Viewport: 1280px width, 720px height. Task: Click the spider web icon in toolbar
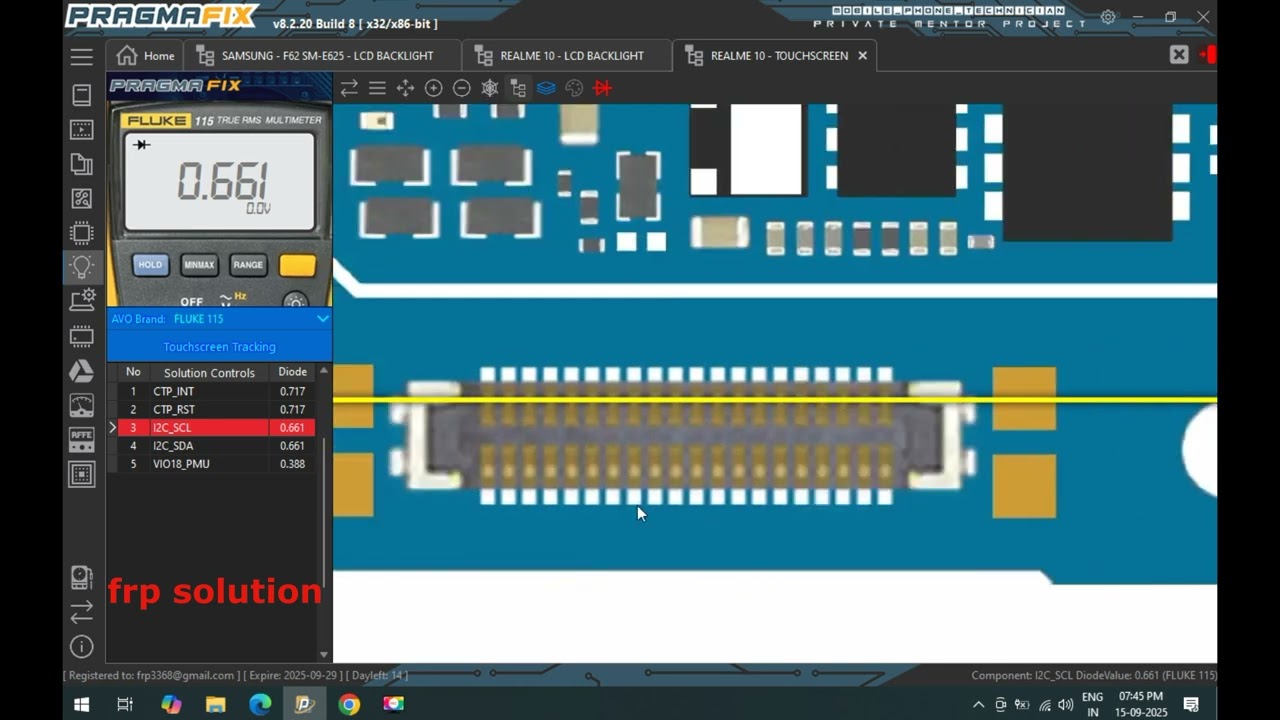click(490, 88)
